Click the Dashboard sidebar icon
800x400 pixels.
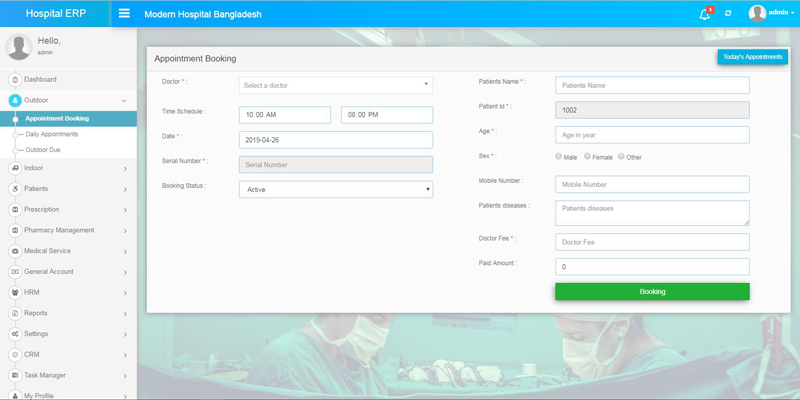[x=15, y=80]
